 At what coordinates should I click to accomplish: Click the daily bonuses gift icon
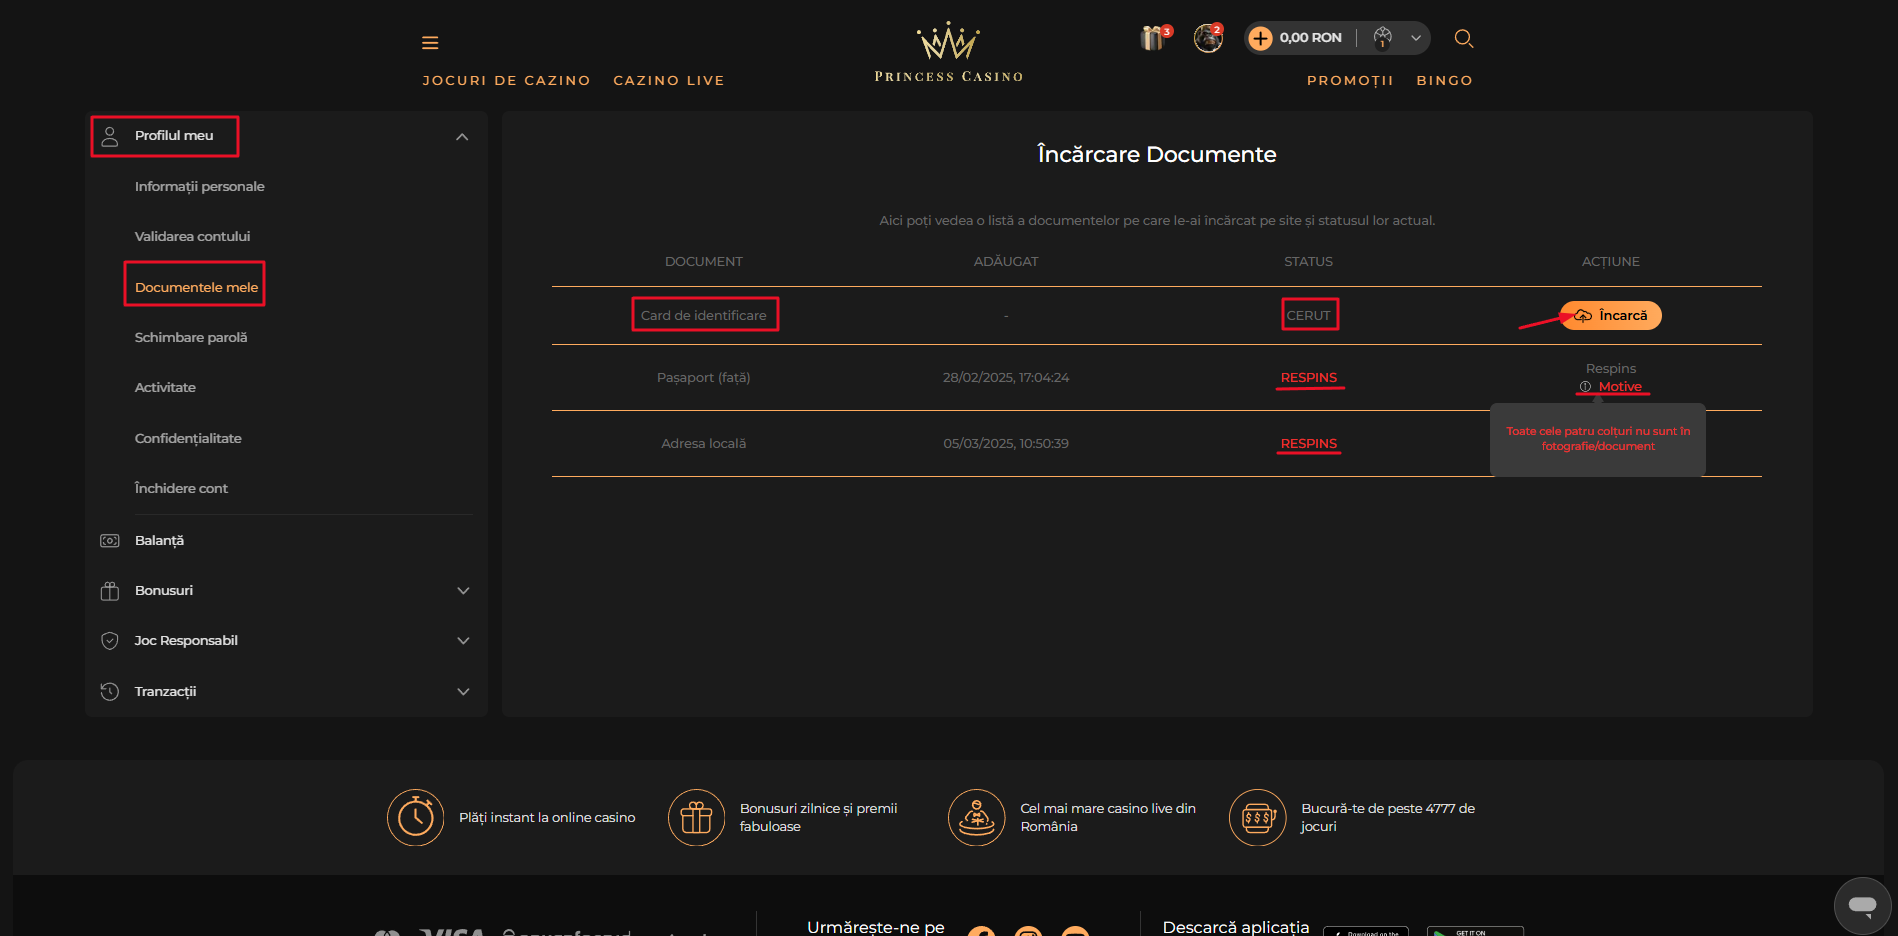[x=696, y=818]
